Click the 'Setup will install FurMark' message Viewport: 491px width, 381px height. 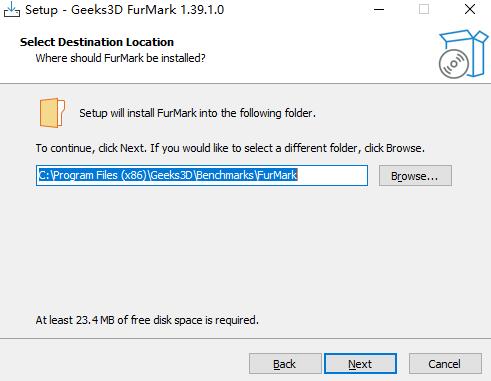tap(197, 113)
